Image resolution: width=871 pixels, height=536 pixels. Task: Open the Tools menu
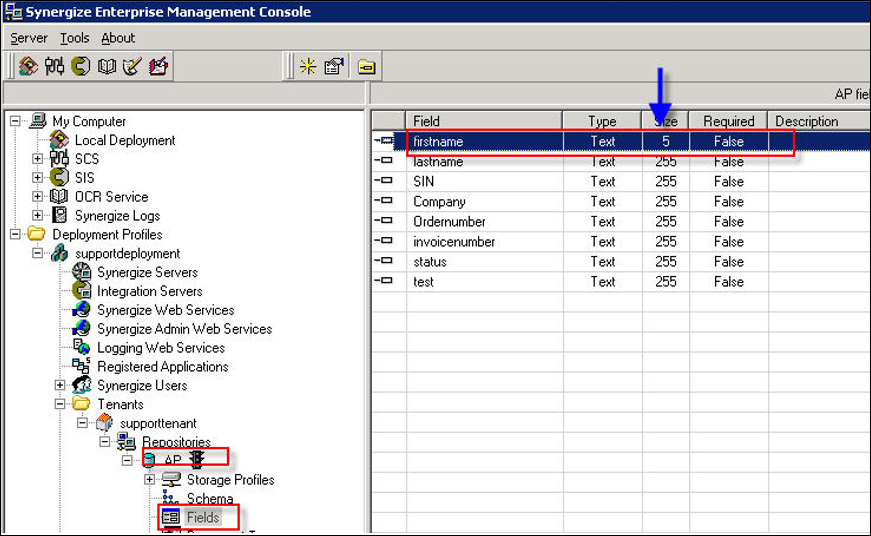point(74,38)
